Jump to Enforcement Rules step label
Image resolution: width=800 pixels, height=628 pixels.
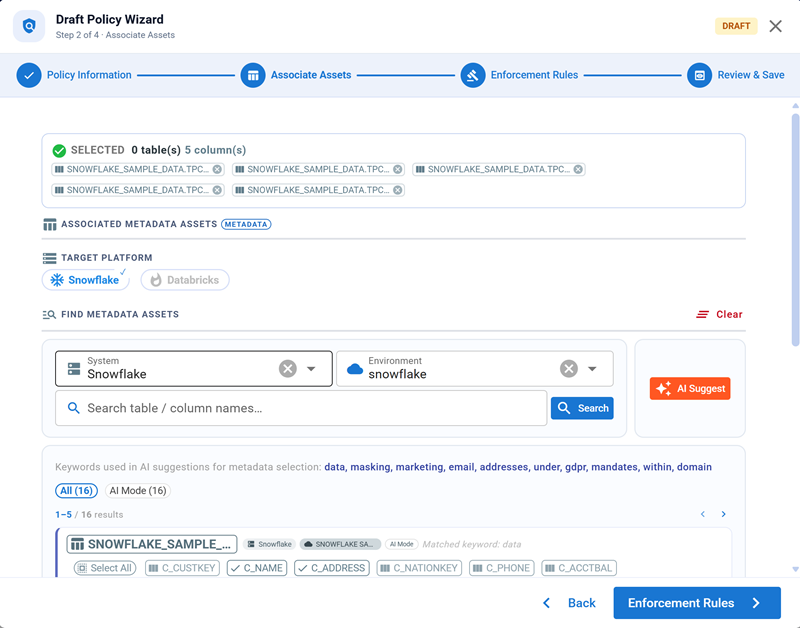pos(534,75)
